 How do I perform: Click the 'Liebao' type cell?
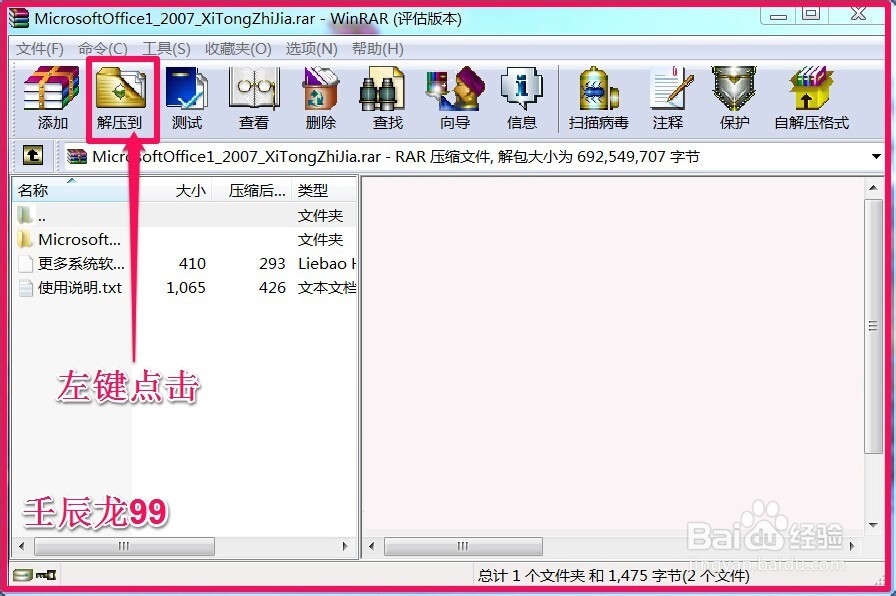click(326, 263)
